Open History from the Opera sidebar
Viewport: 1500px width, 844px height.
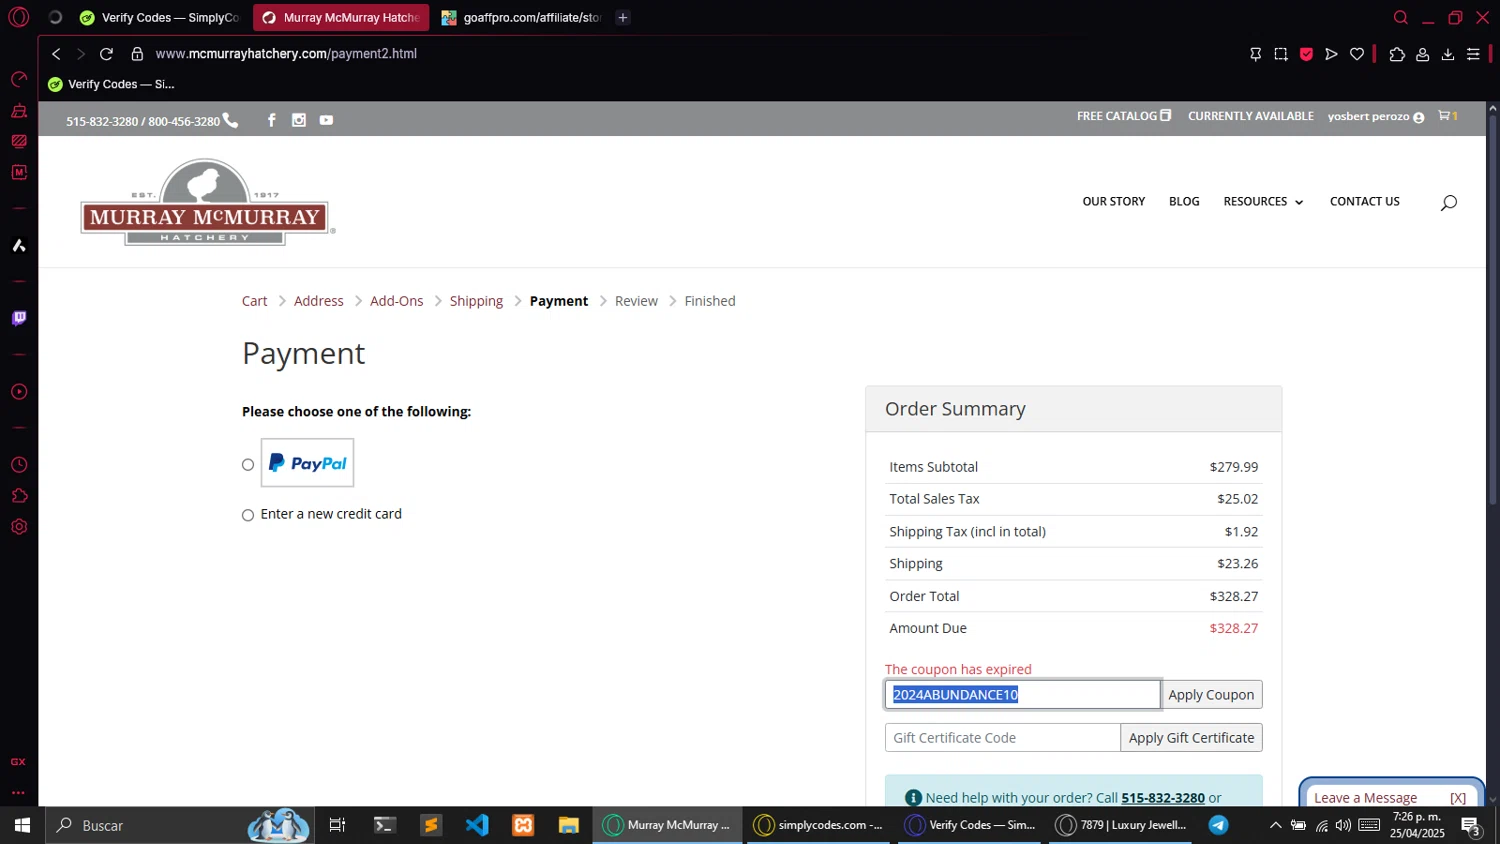[19, 465]
